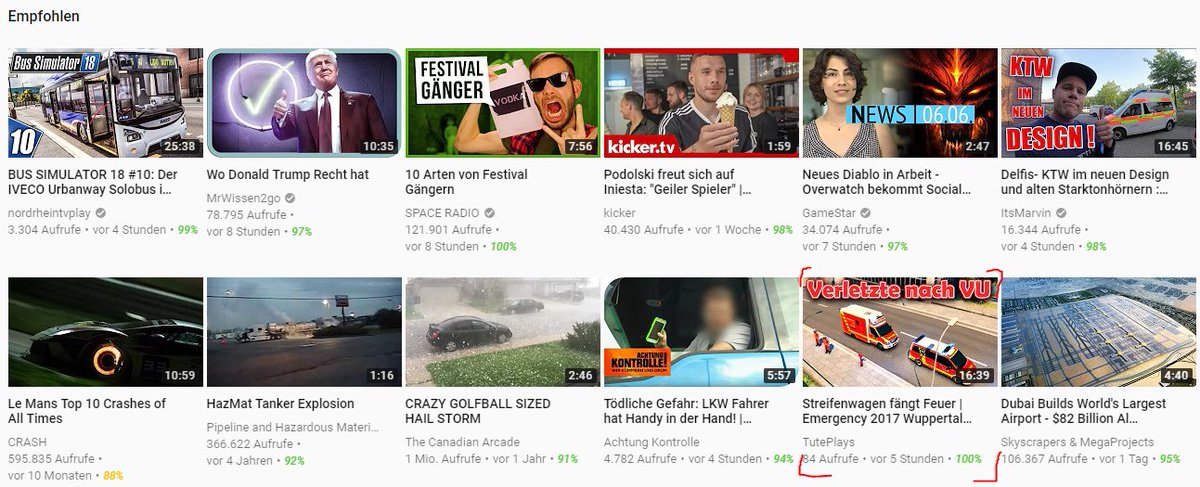Open the Verletzte nach VU thumbnail
The image size is (1200, 487).
(899, 332)
